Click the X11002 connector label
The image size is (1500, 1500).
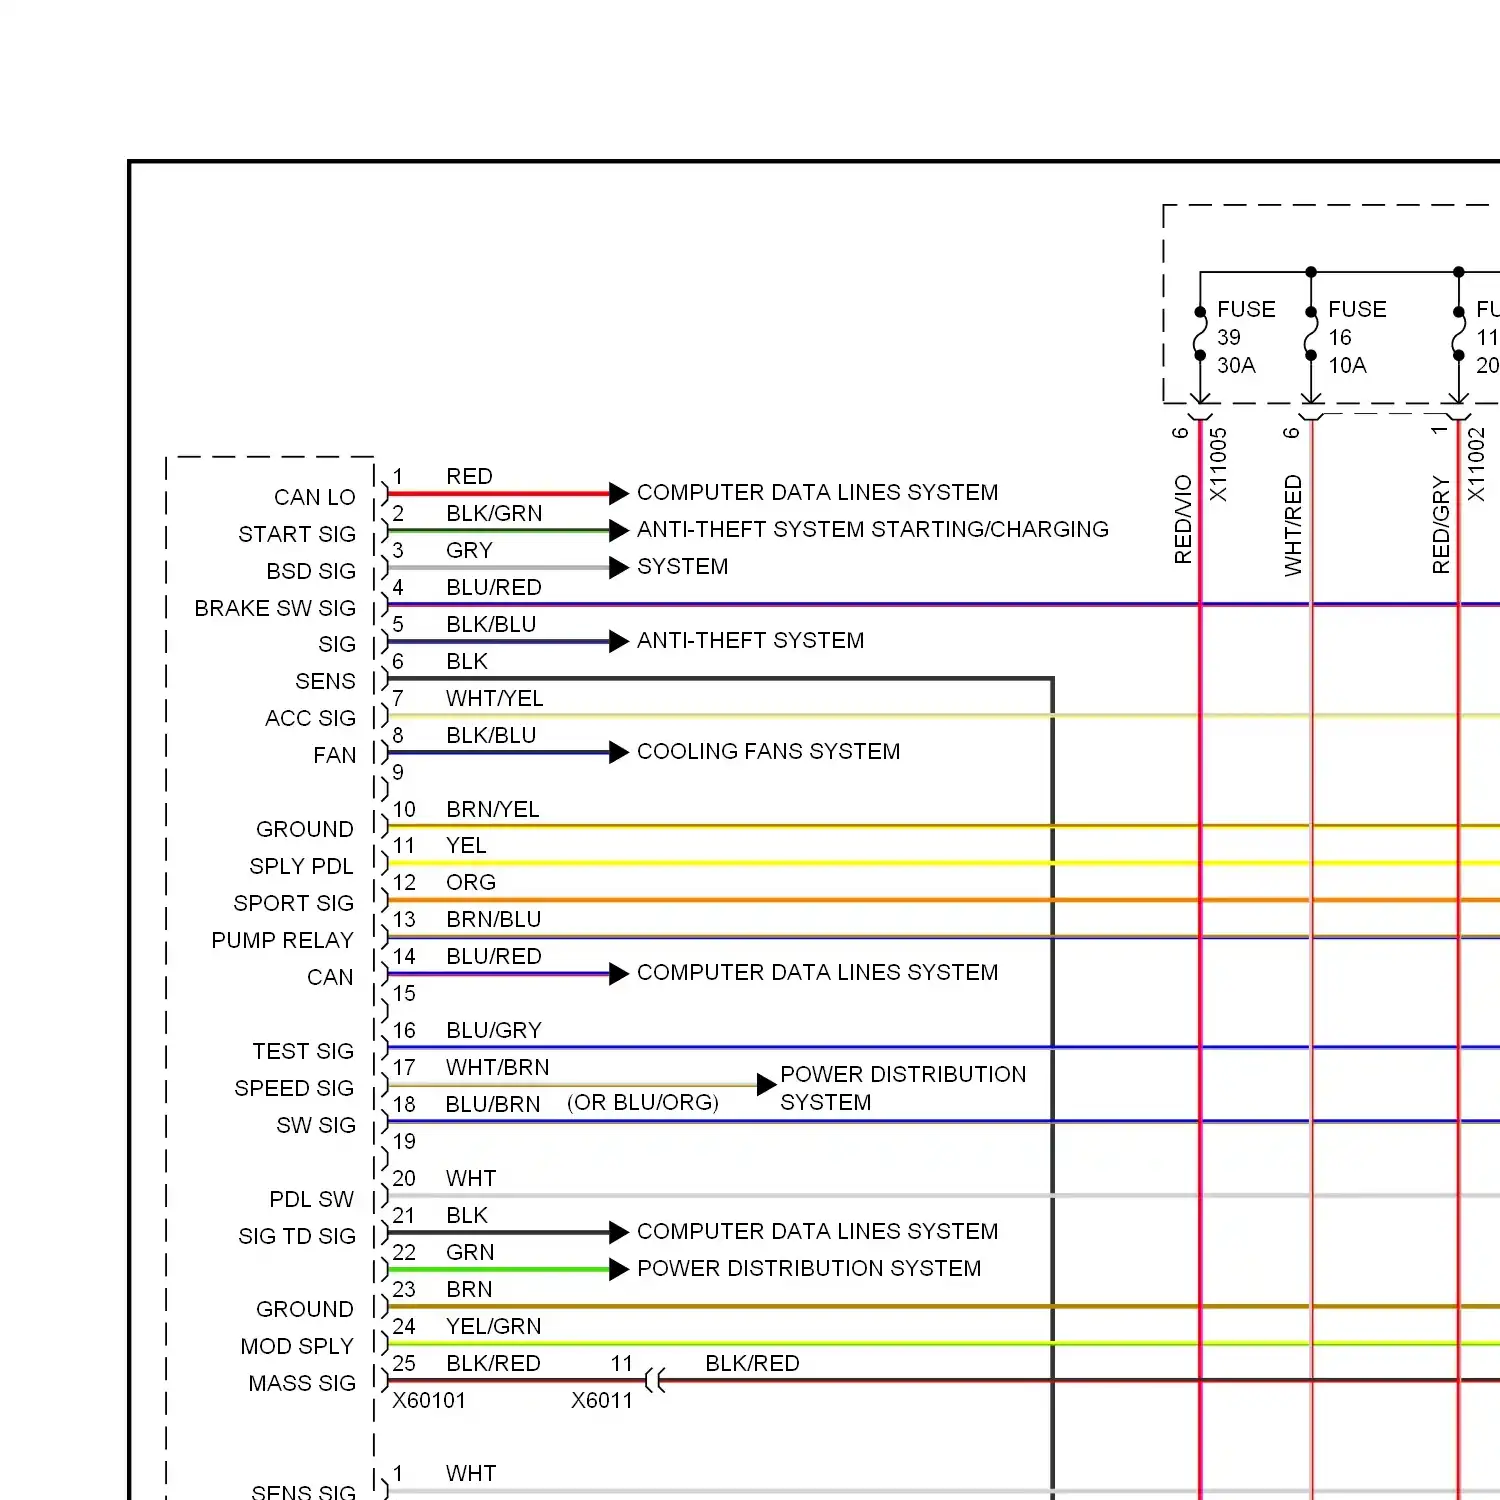tap(1476, 465)
